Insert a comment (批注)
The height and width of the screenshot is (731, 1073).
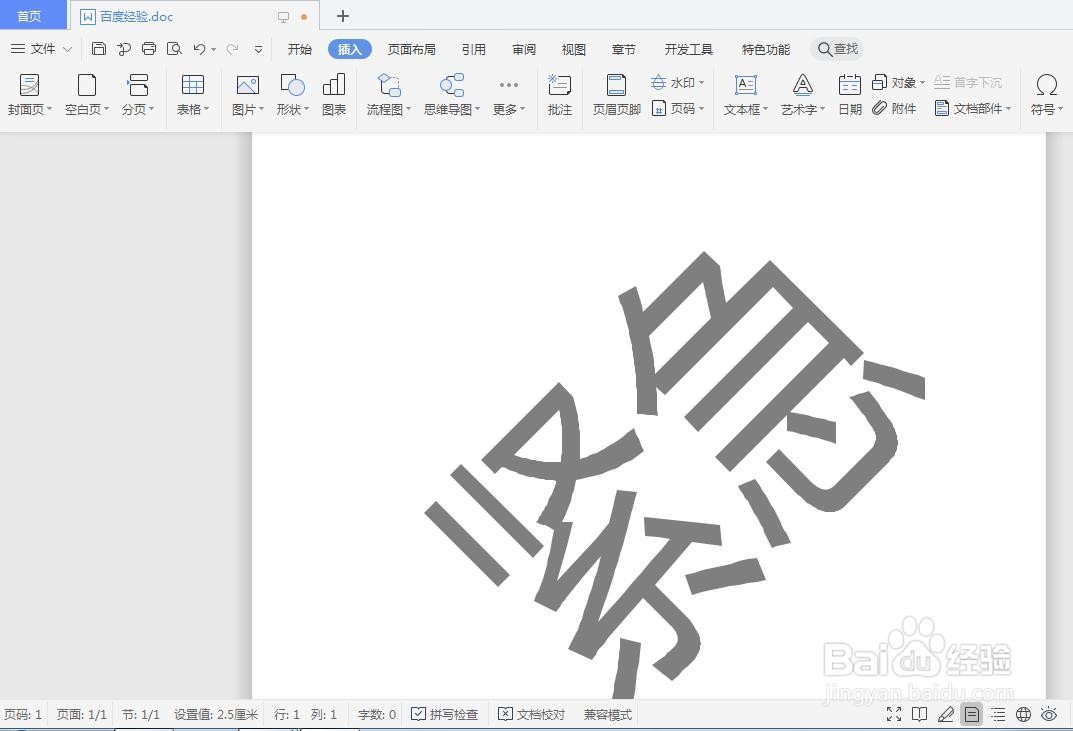(x=560, y=94)
